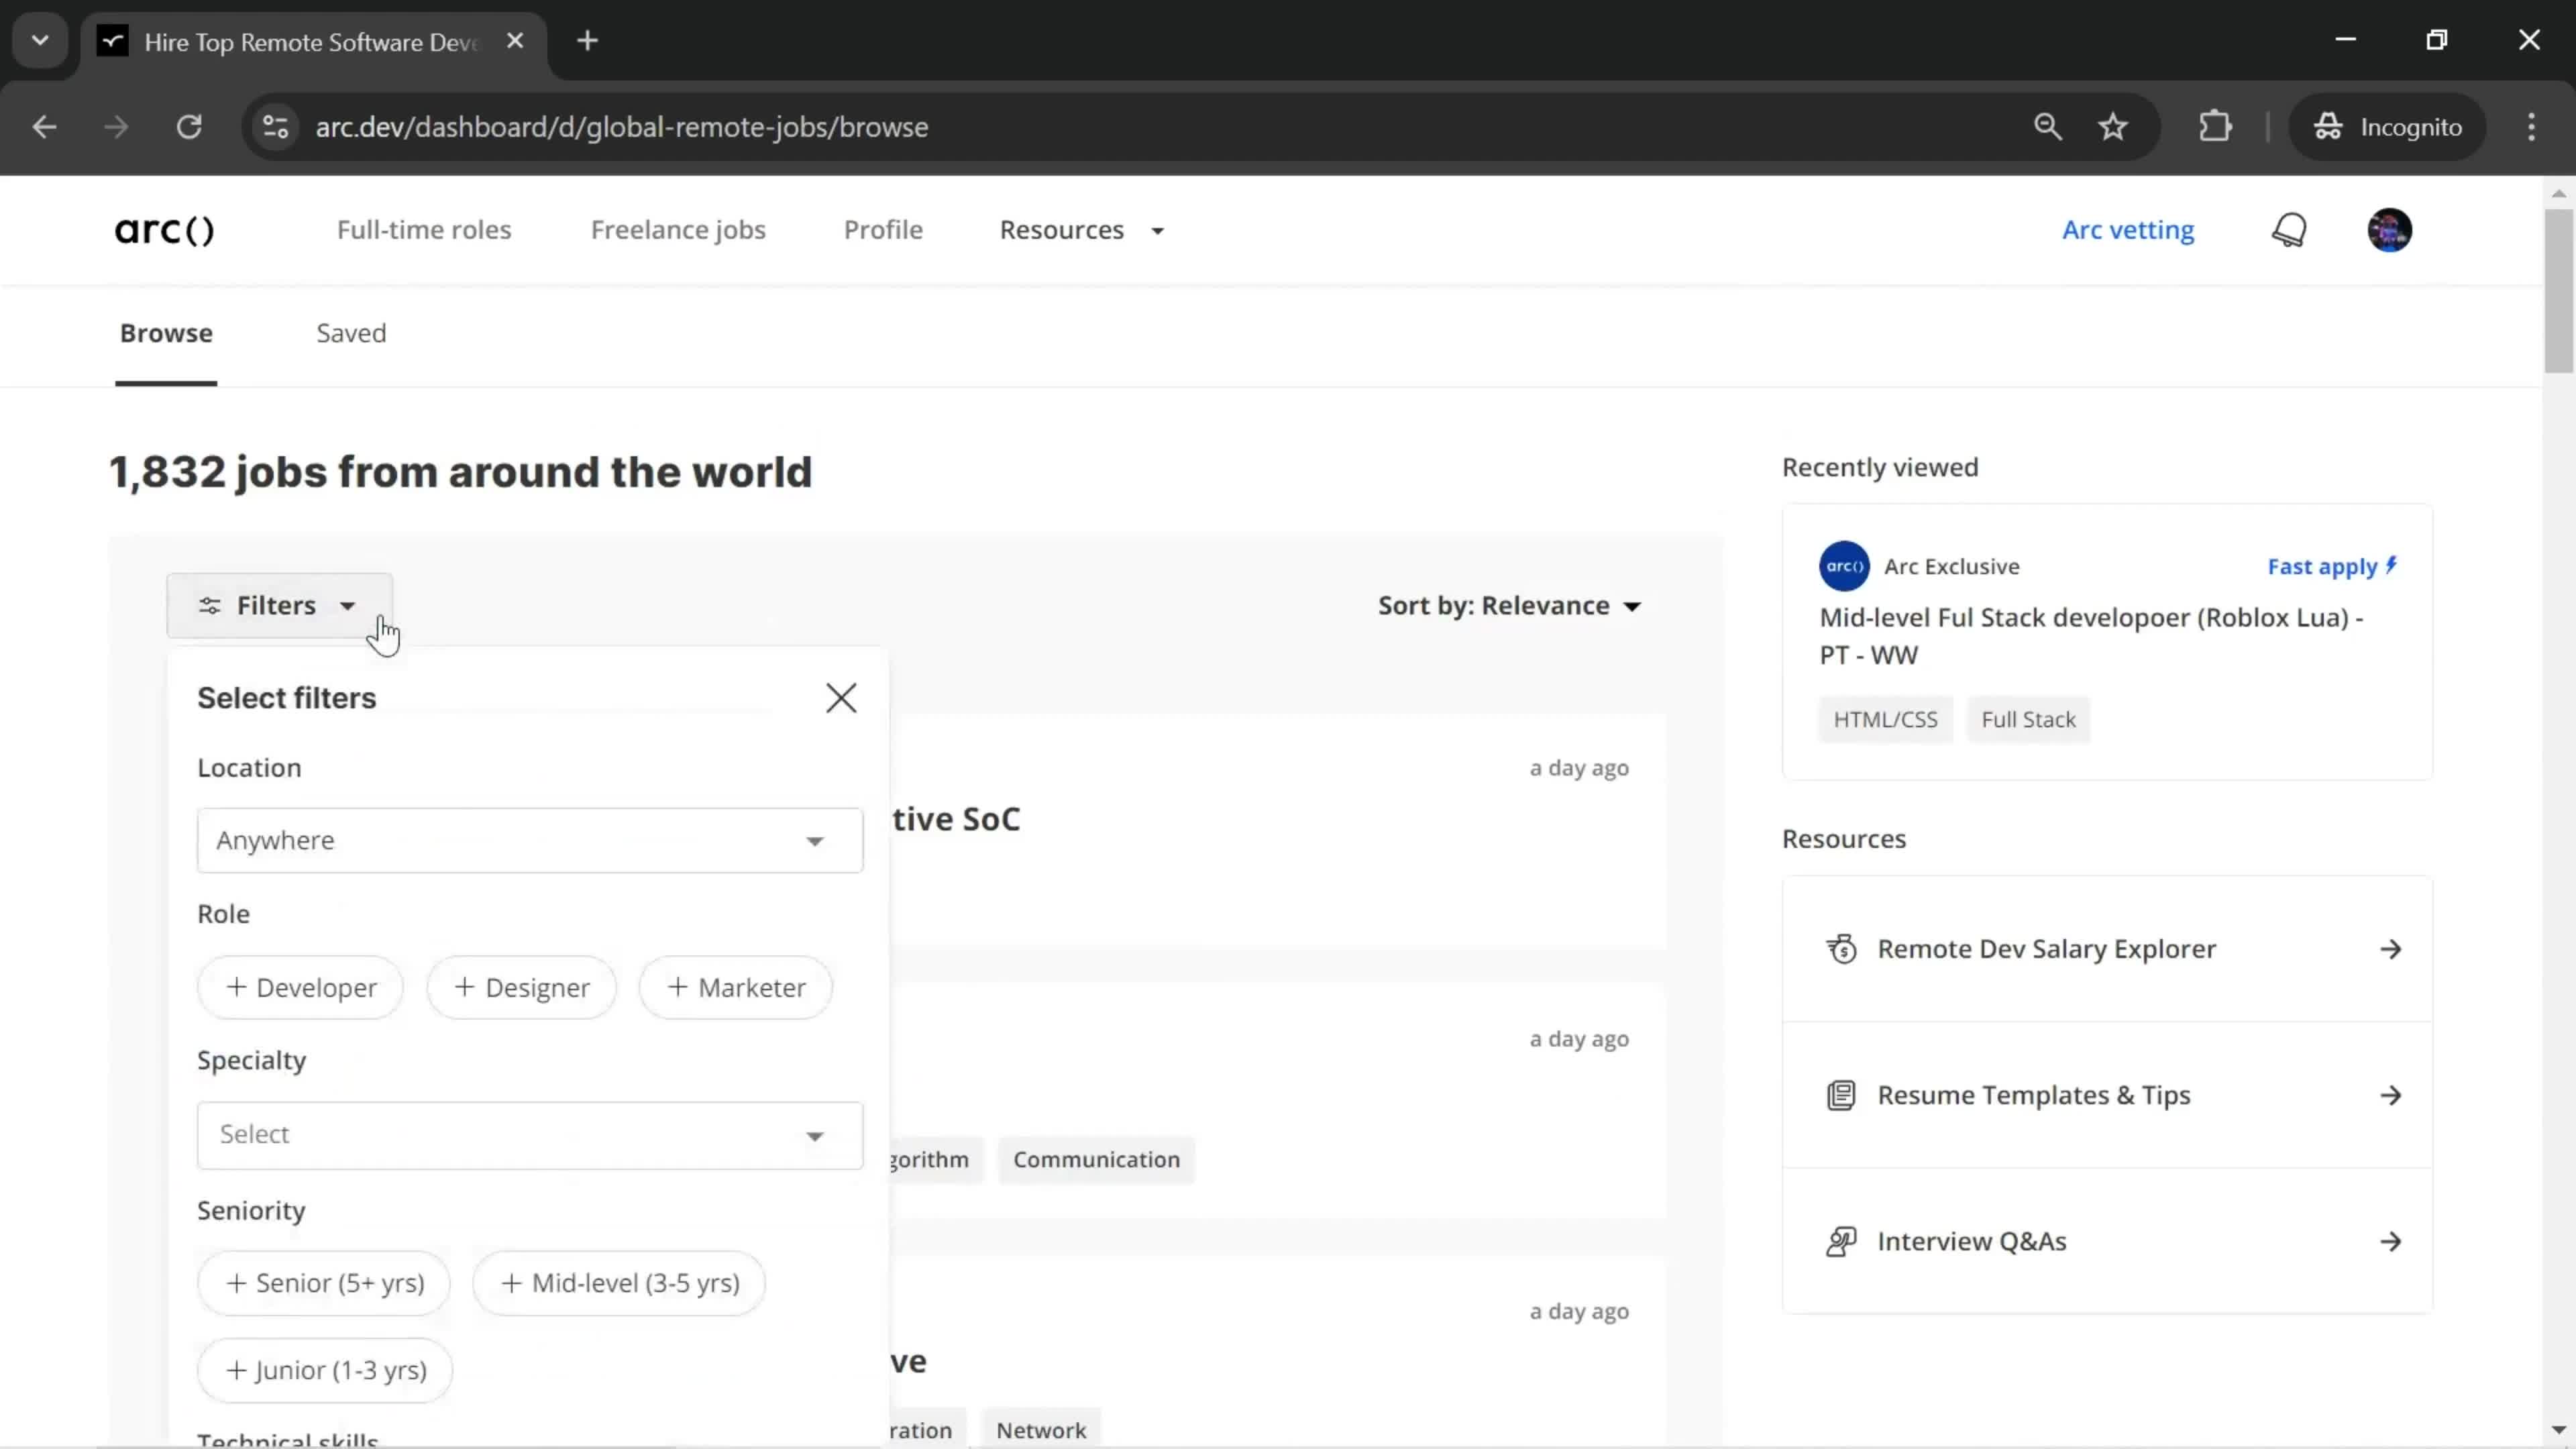Switch to the Saved tab
This screenshot has height=1449, width=2576.
pyautogui.click(x=350, y=333)
